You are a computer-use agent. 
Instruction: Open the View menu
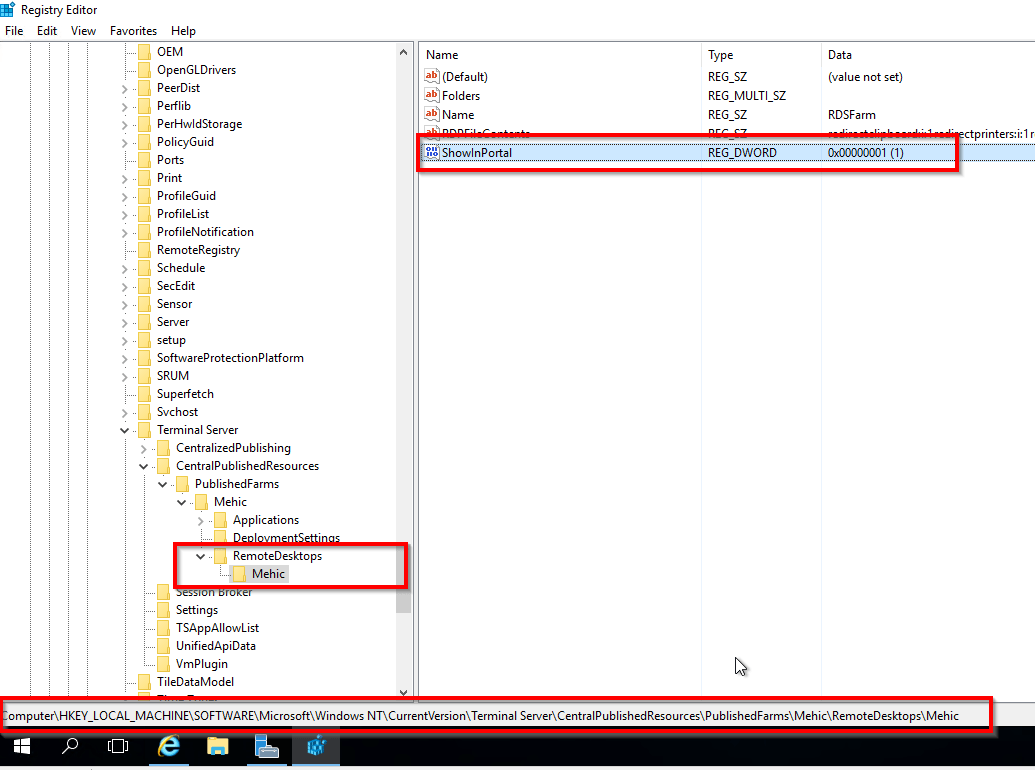pyautogui.click(x=83, y=30)
